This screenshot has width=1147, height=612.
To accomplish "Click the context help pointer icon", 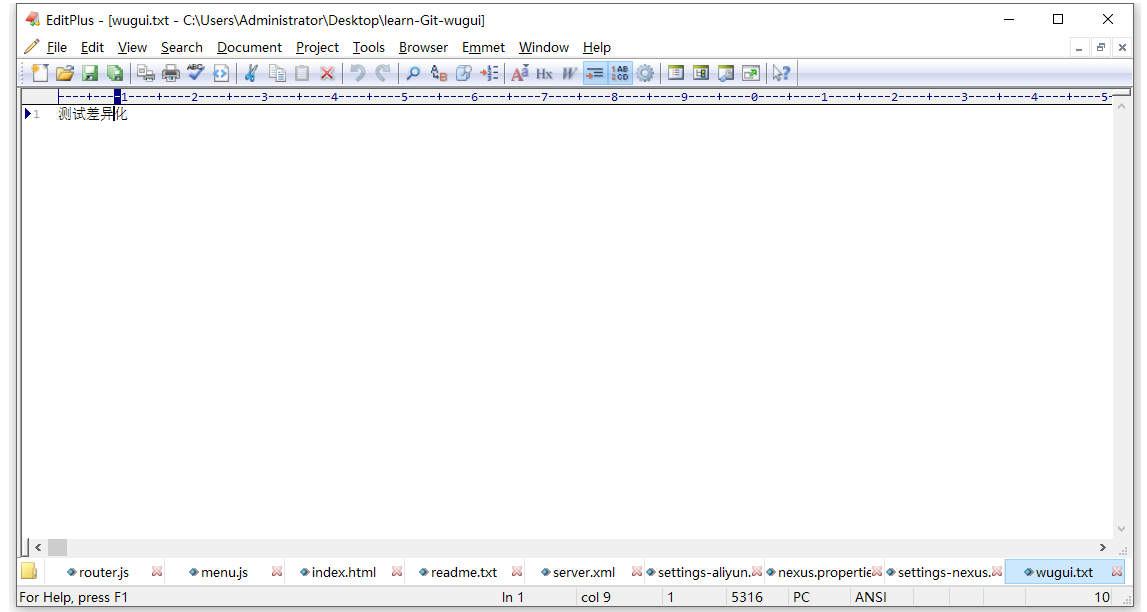I will [781, 73].
